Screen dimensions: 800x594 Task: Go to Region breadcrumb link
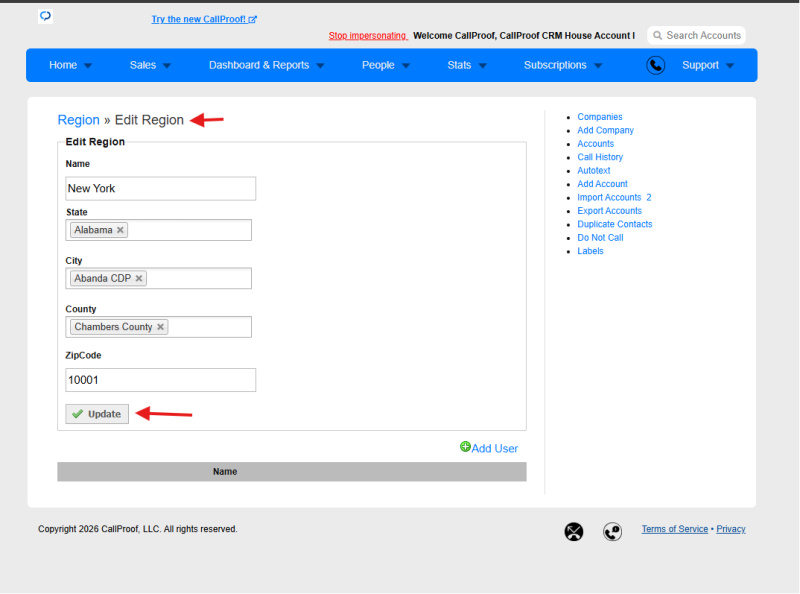(79, 120)
